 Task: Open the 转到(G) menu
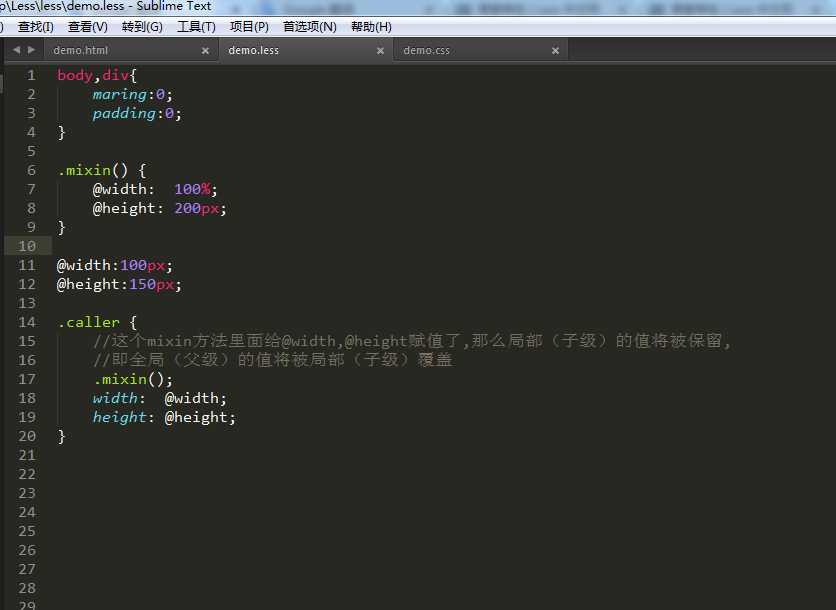coord(142,27)
